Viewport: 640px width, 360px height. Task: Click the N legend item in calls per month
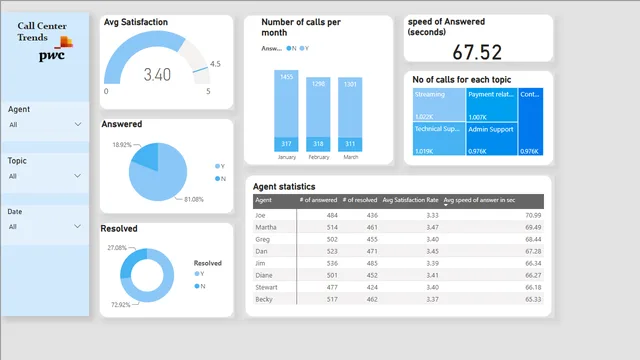291,48
